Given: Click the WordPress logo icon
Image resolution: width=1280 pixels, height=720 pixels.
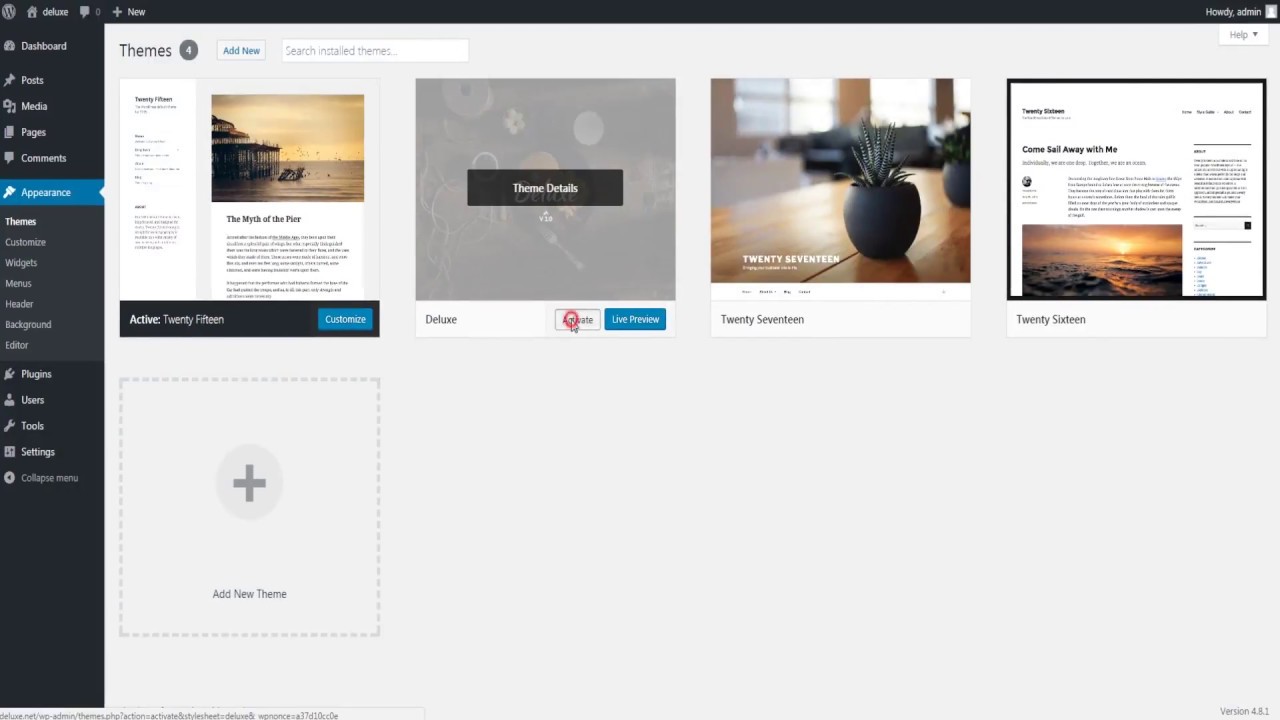Looking at the screenshot, I should 9,11.
